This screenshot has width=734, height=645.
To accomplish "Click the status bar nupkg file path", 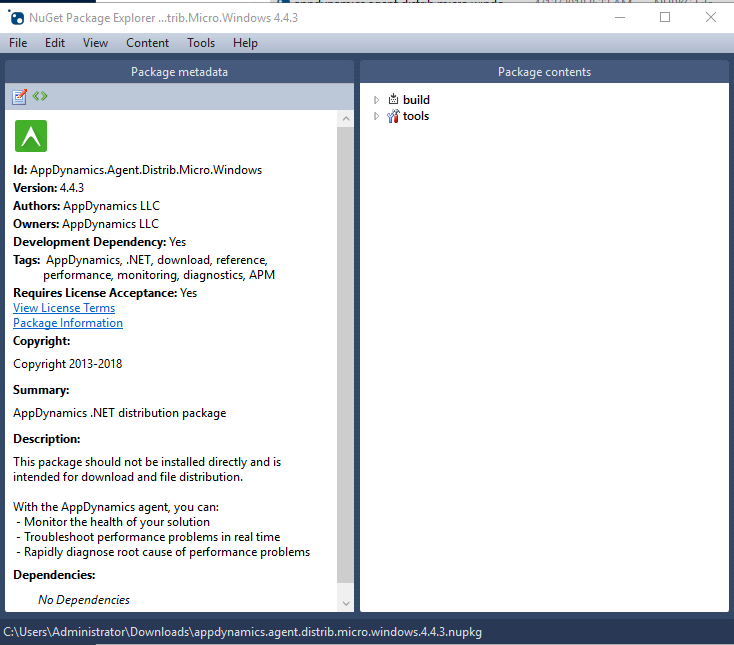I will [x=242, y=632].
